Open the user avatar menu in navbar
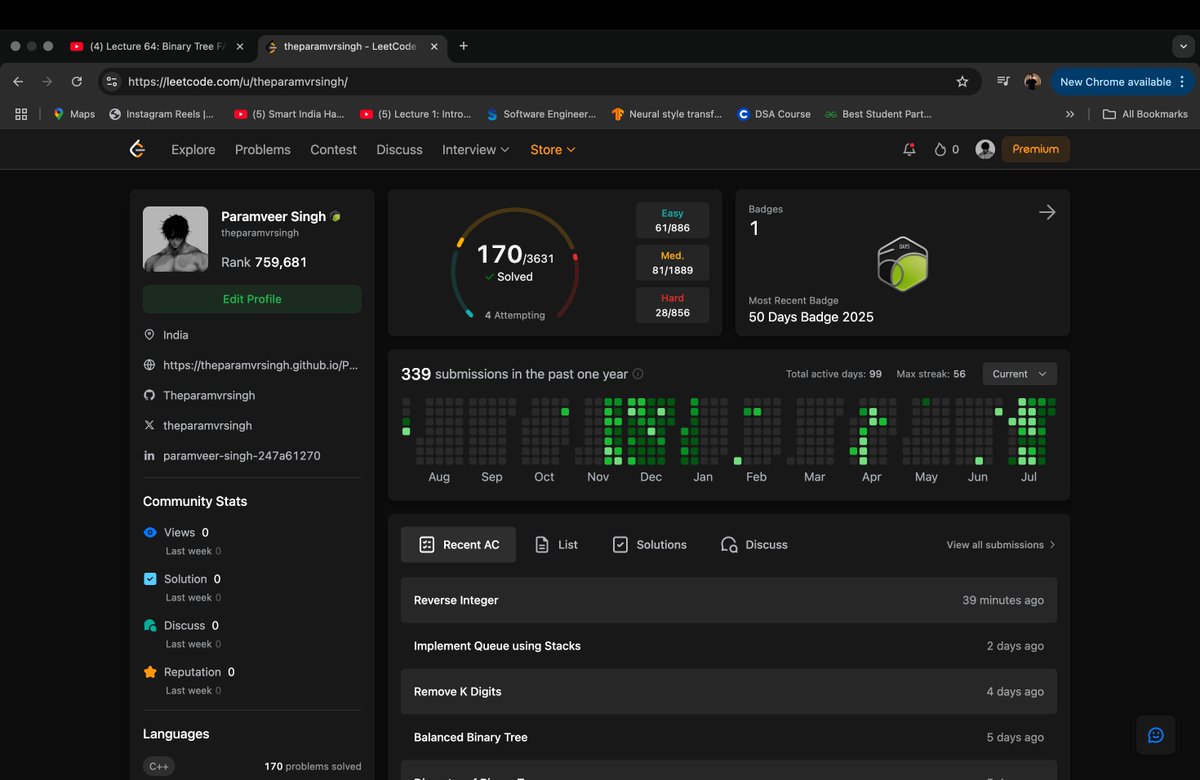 pyautogui.click(x=985, y=149)
